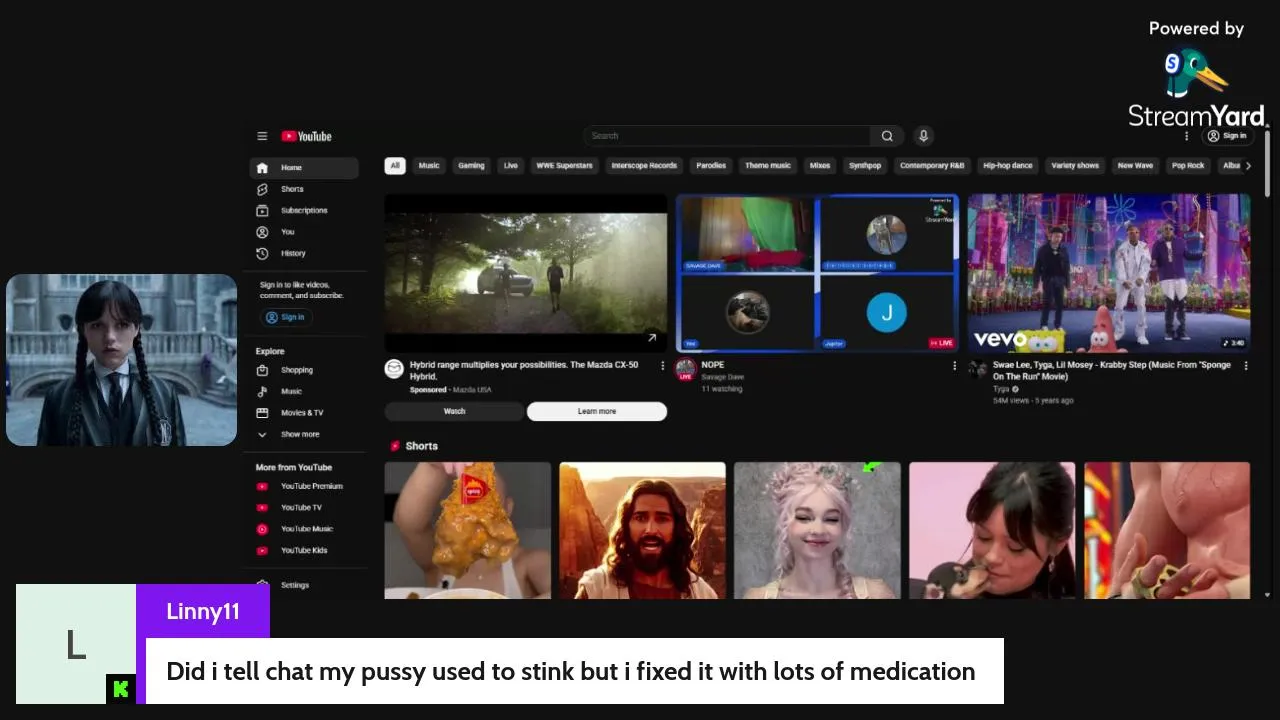Open YouTube Premium link
Image resolution: width=1280 pixels, height=720 pixels.
coord(304,487)
